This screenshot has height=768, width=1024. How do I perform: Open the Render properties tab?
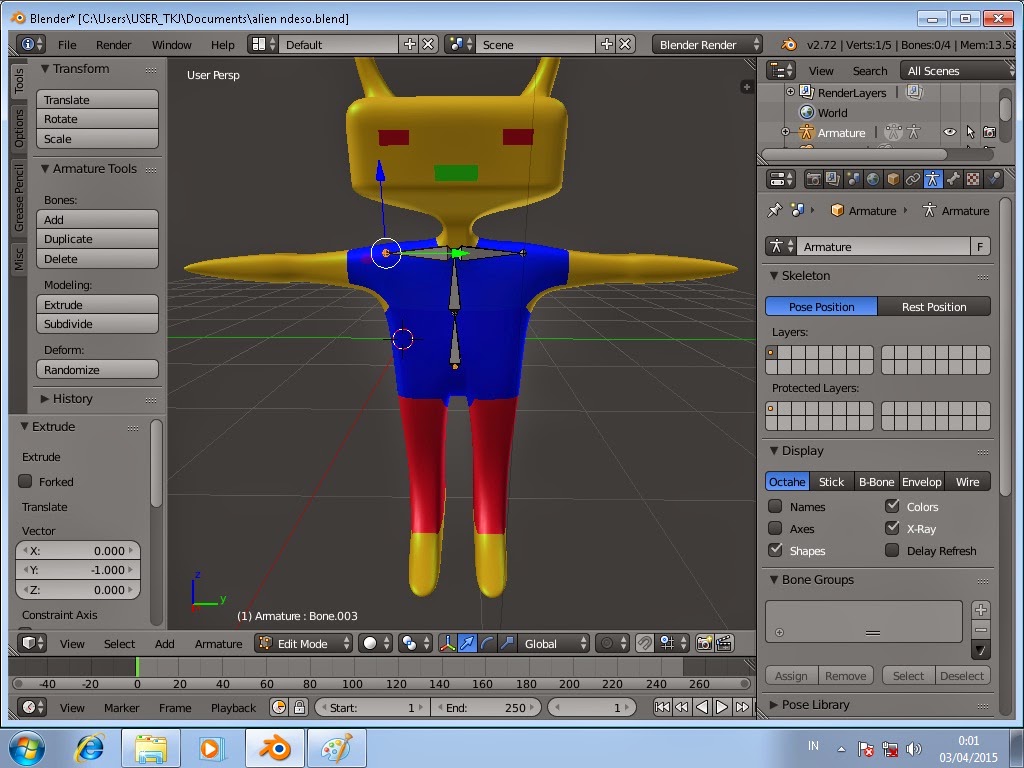coord(813,179)
